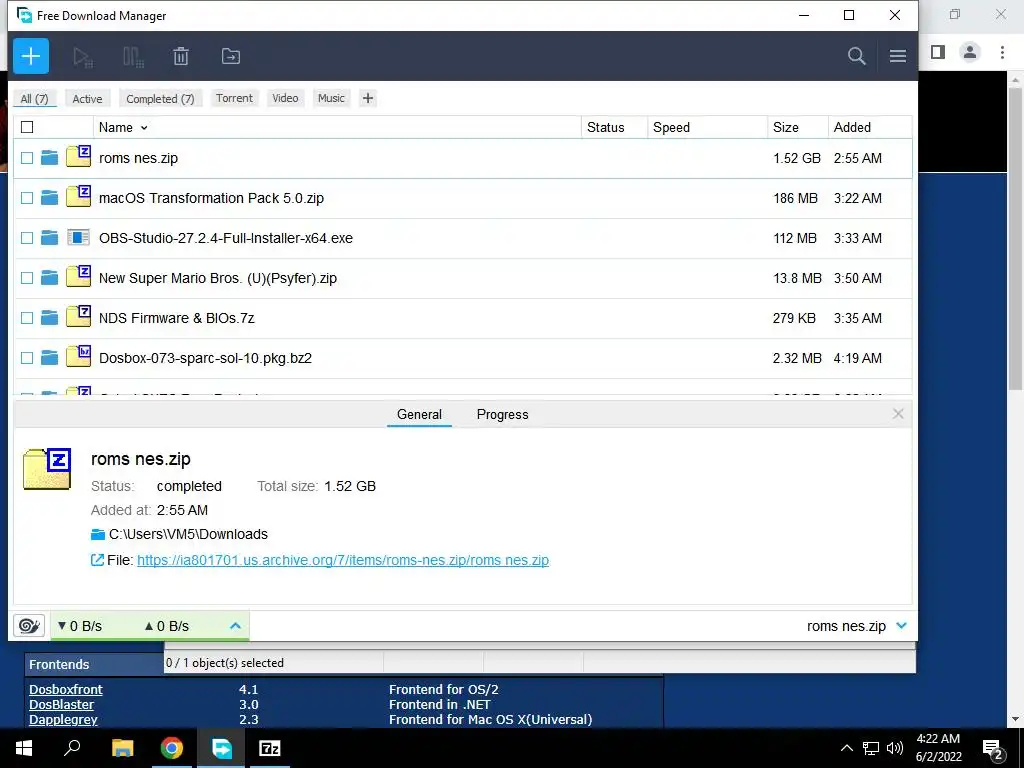Open Chrome side panel icon
The width and height of the screenshot is (1024, 768).
[938, 52]
